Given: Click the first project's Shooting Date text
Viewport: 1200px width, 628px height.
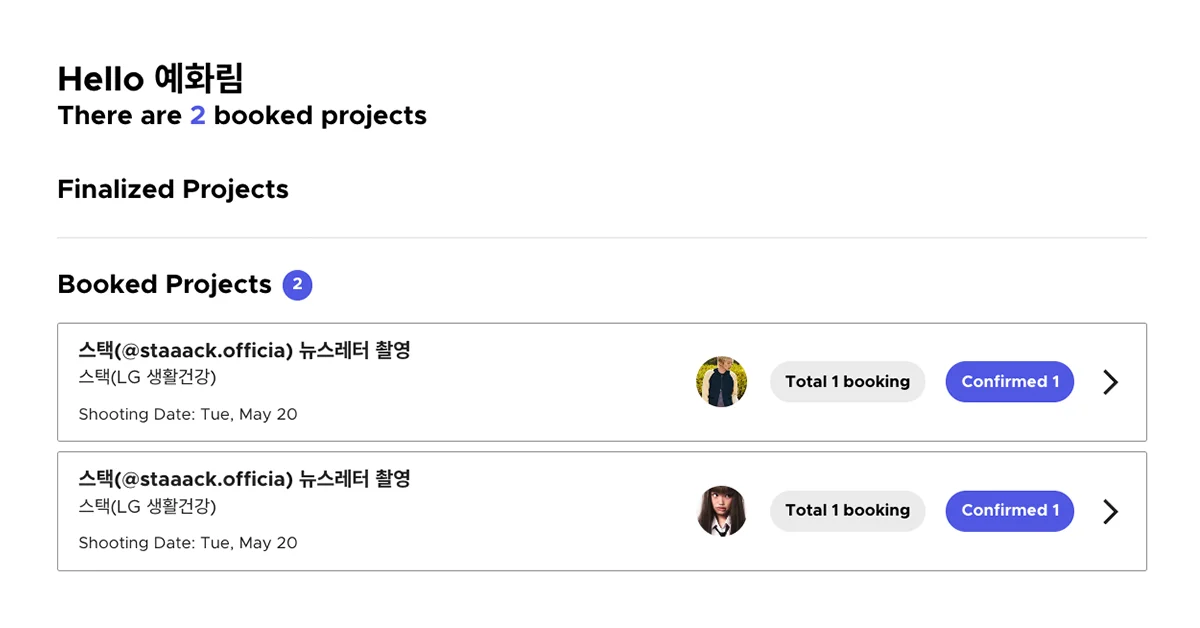Looking at the screenshot, I should click(187, 414).
